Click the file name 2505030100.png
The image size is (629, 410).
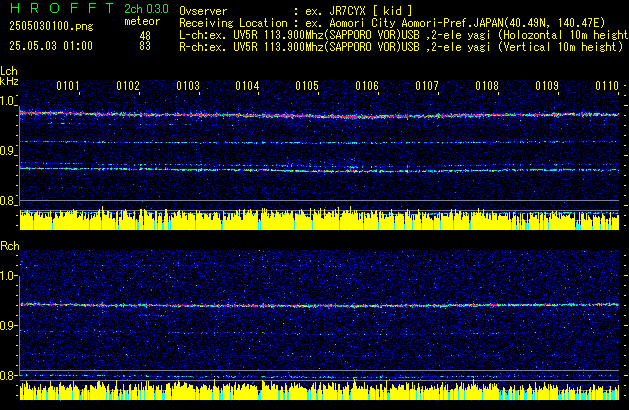tap(51, 26)
